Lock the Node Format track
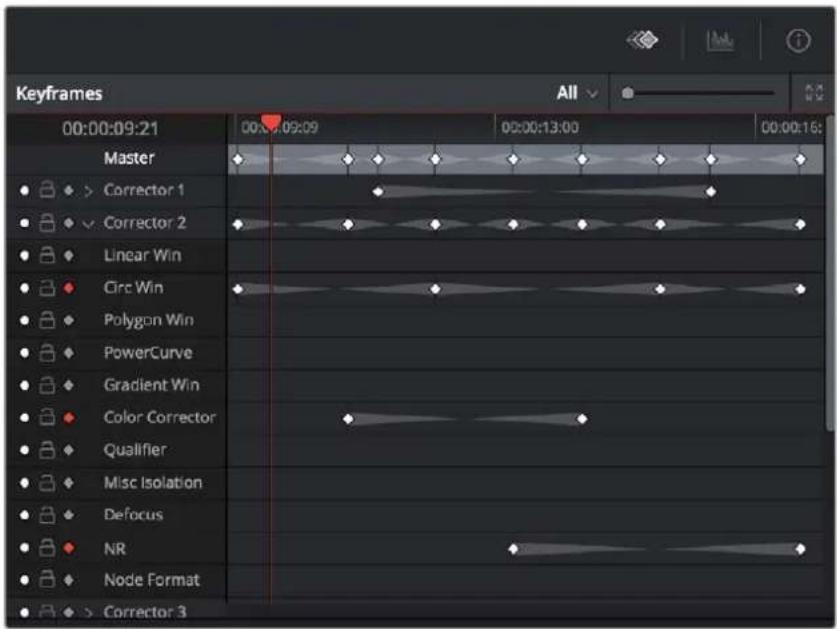Screen dimensions: 837x629 pyautogui.click(x=47, y=579)
